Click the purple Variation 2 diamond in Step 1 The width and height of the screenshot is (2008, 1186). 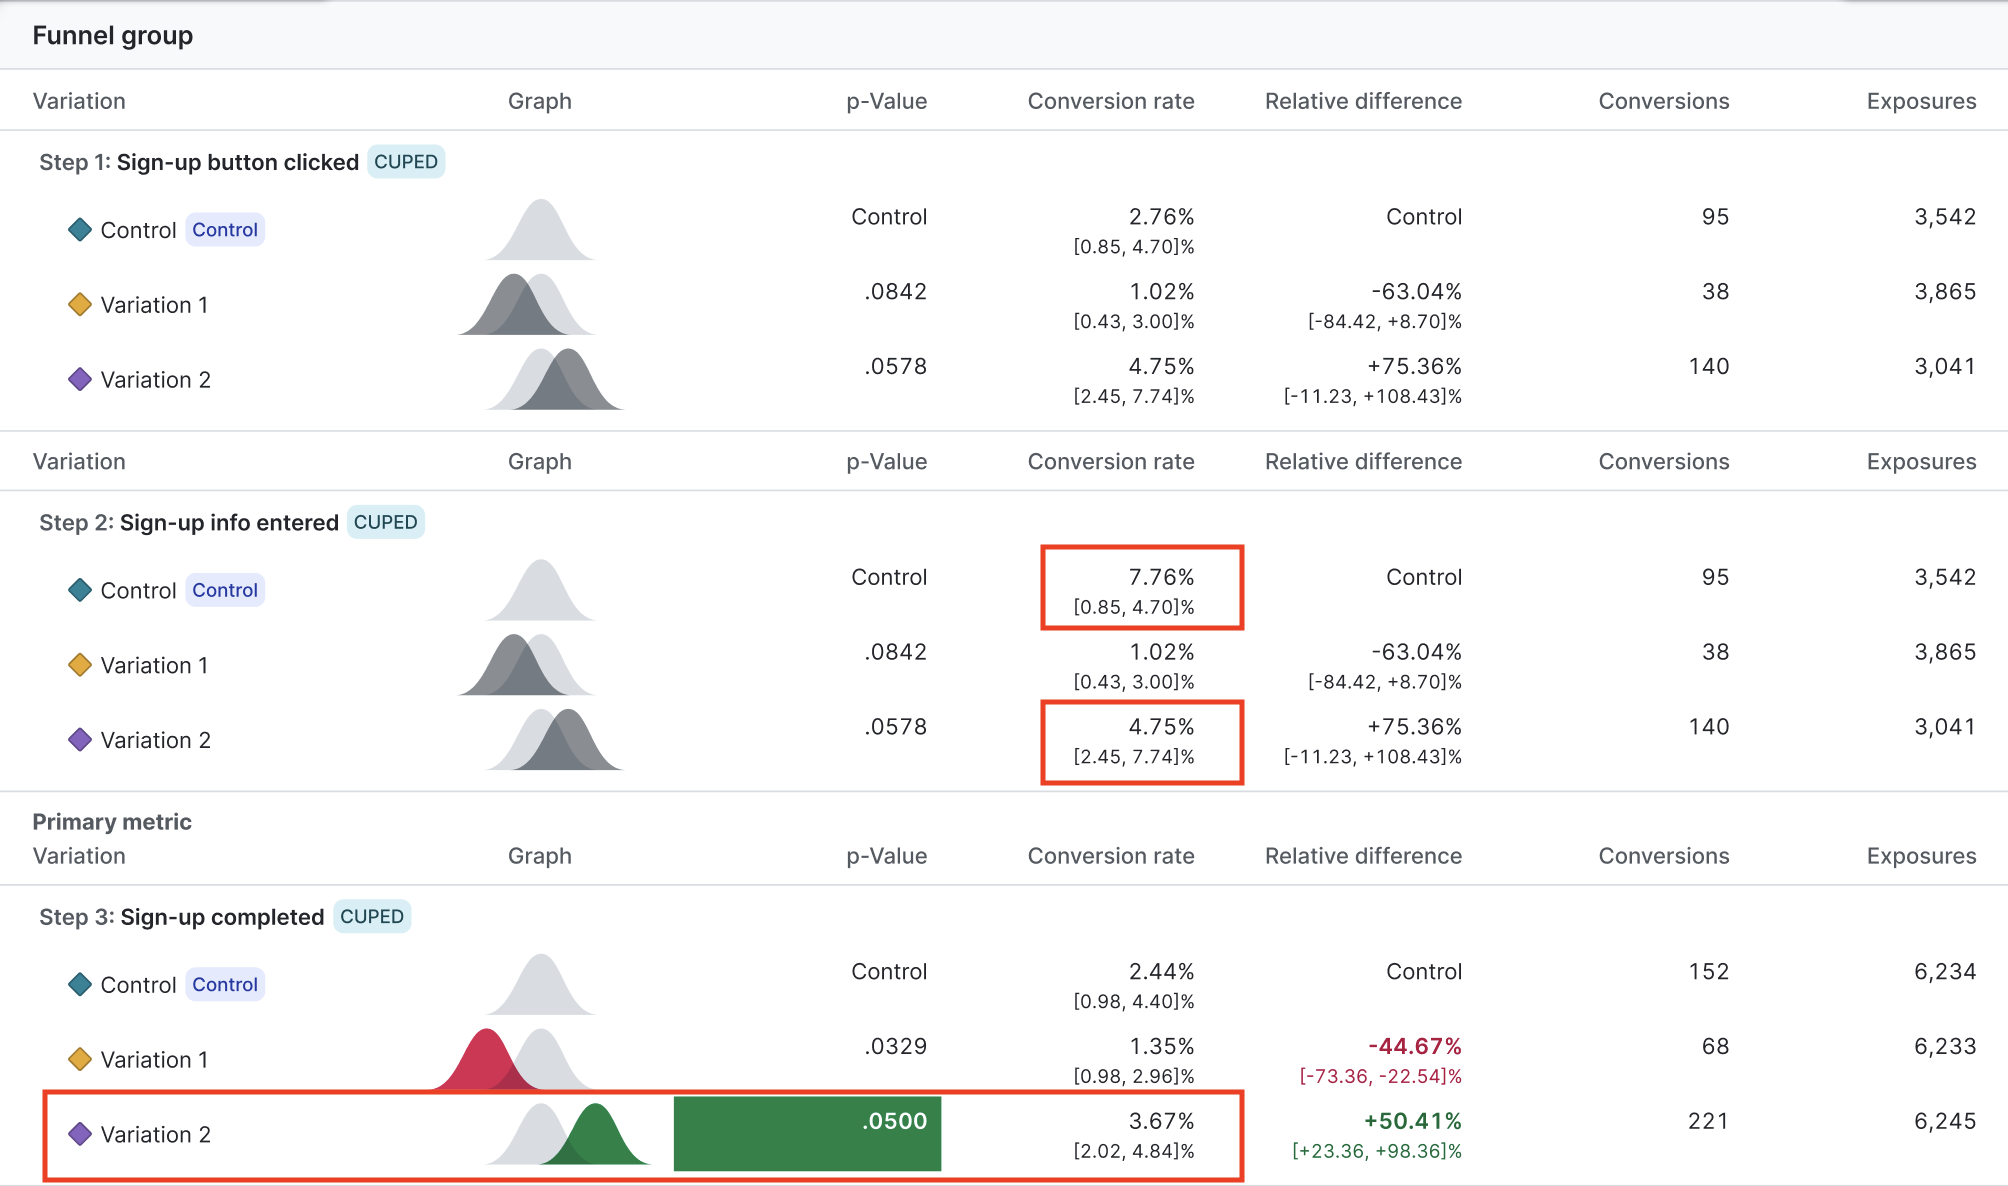(x=80, y=380)
